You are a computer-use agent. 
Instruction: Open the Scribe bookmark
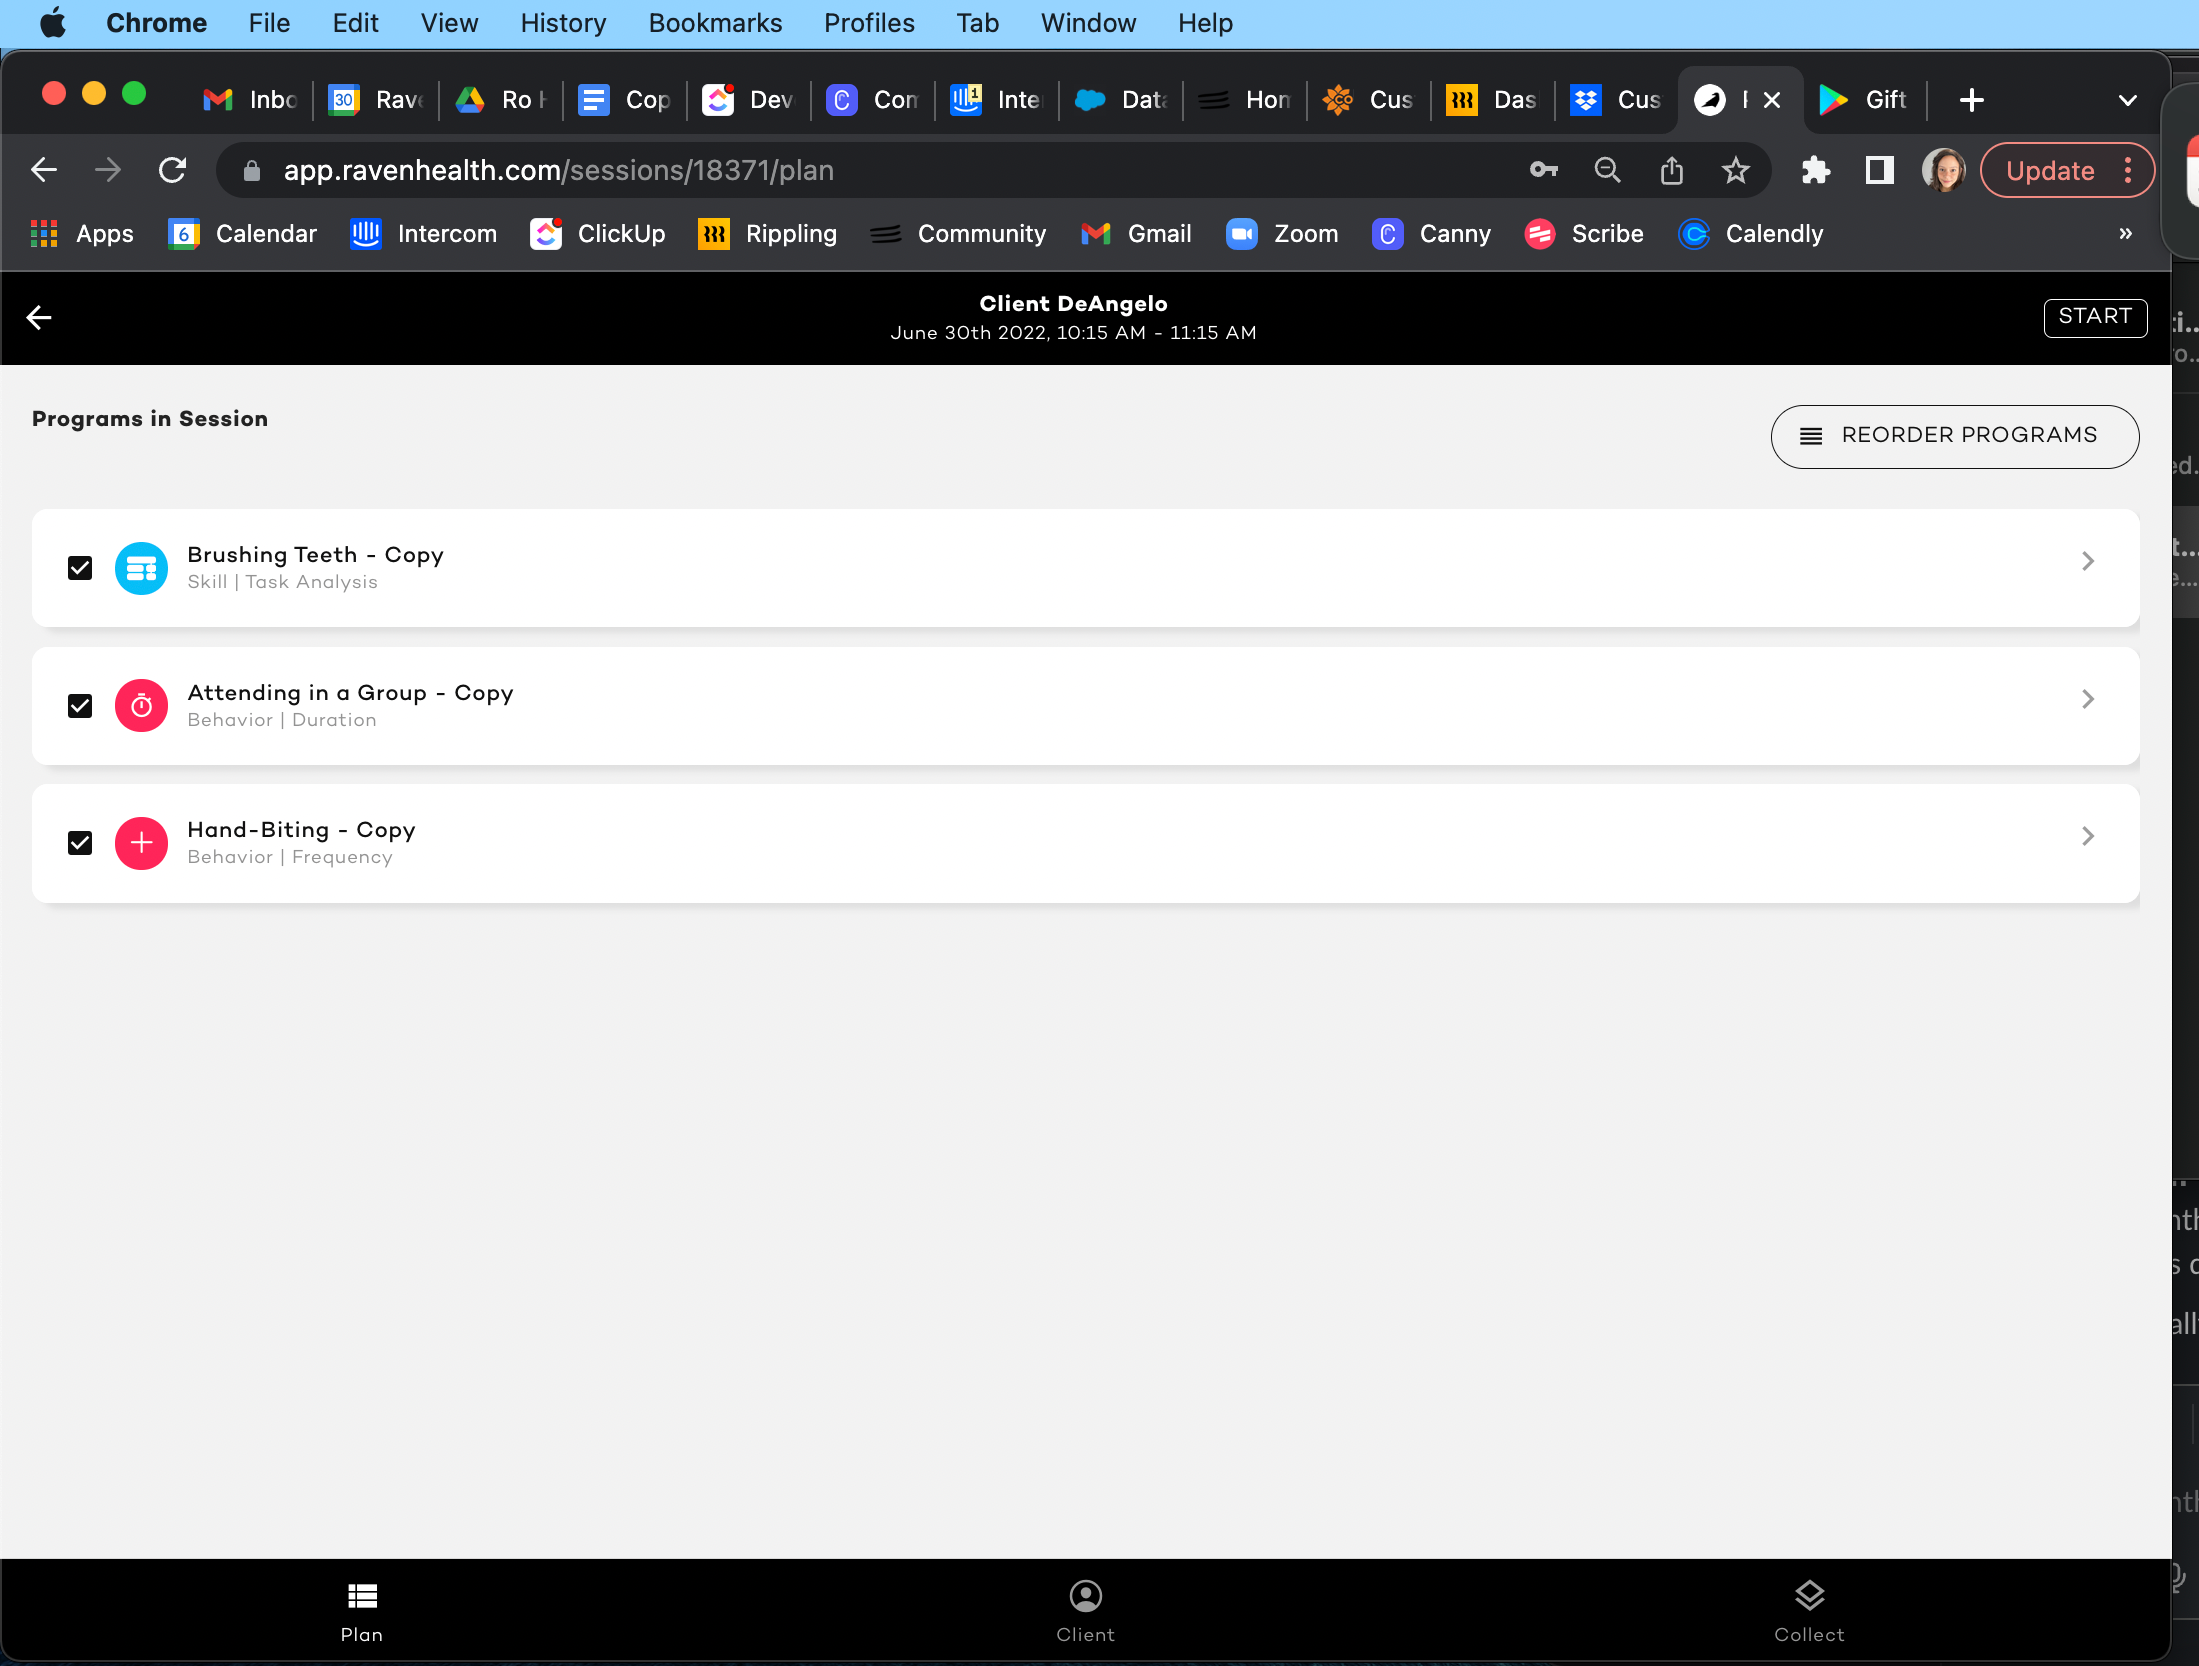click(1584, 234)
